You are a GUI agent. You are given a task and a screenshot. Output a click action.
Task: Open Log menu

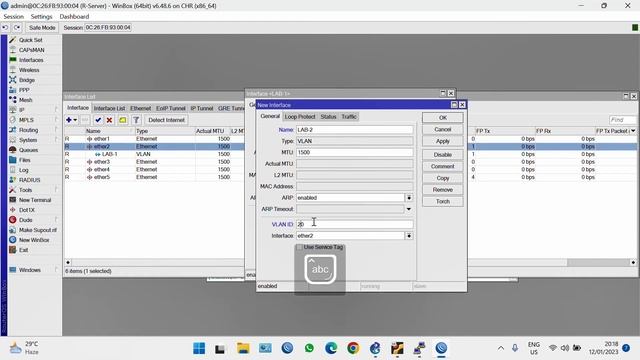pos(24,170)
